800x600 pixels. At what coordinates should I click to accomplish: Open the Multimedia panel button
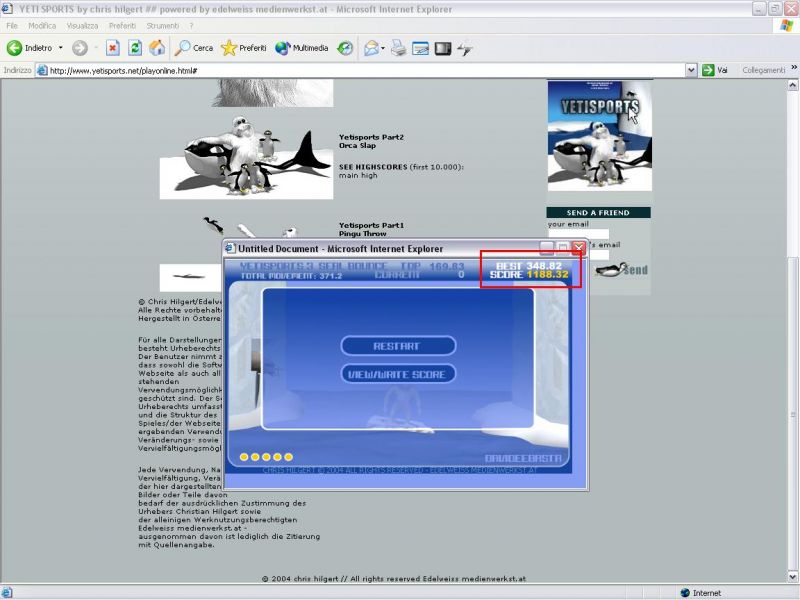(x=302, y=48)
